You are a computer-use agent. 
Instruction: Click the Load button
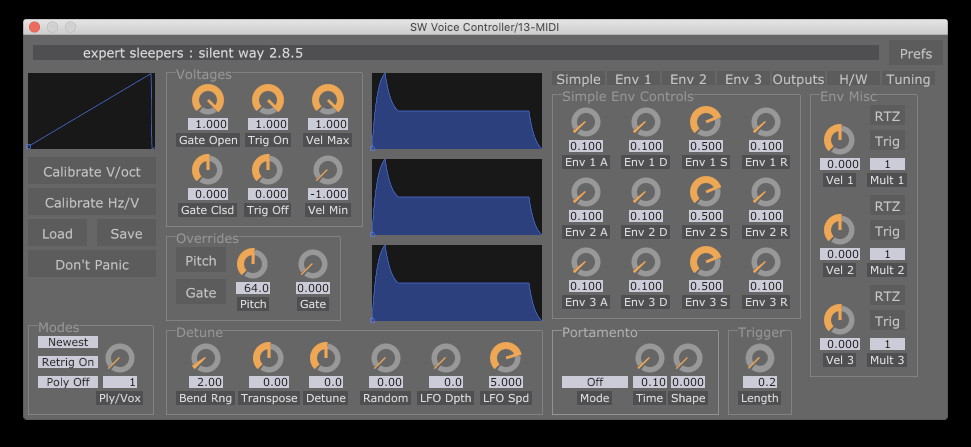(x=57, y=233)
